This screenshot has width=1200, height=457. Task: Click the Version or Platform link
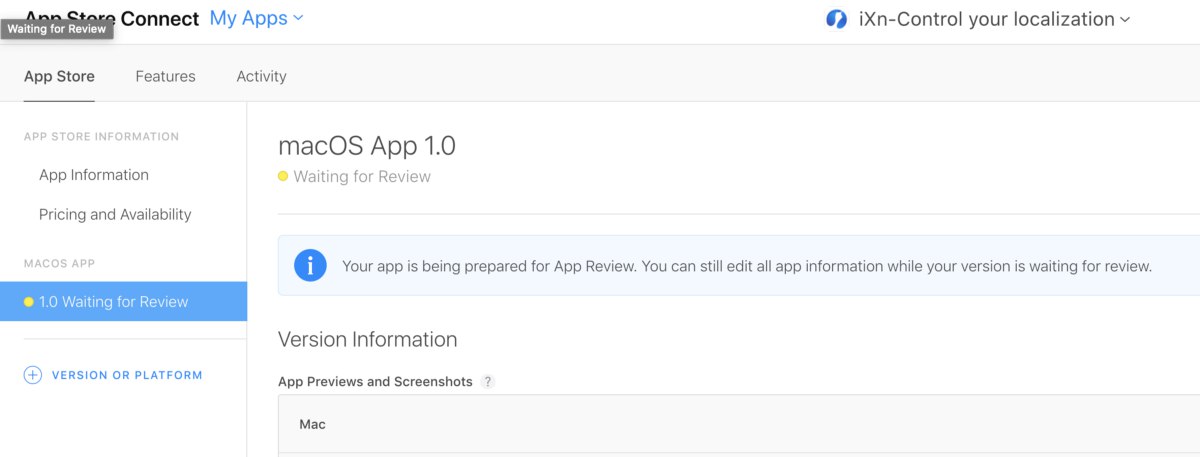[127, 375]
